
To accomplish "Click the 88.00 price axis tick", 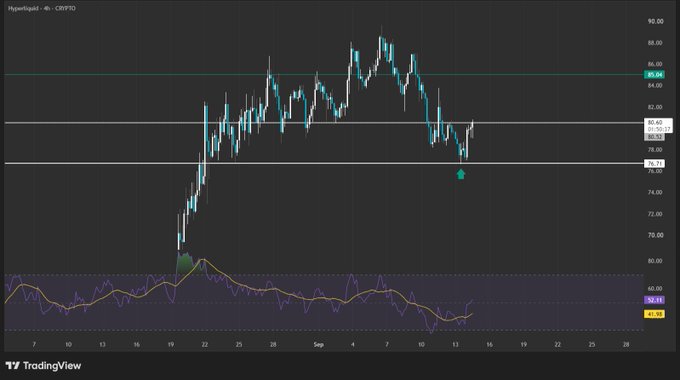I will click(655, 43).
